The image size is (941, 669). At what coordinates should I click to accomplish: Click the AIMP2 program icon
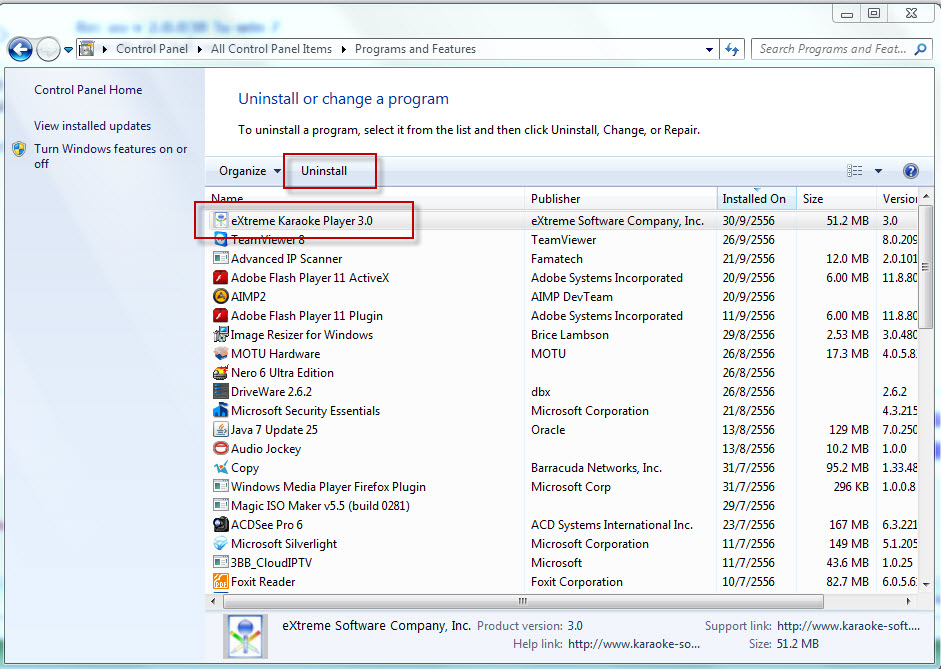pyautogui.click(x=221, y=296)
